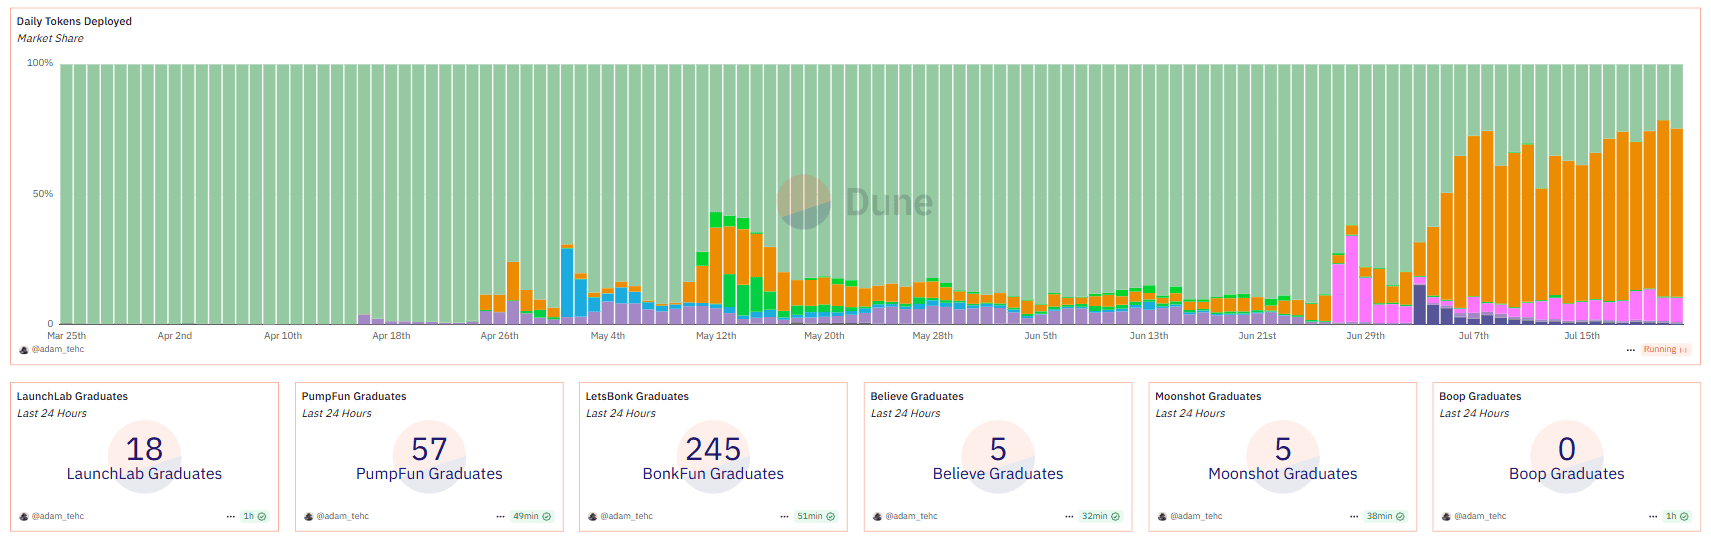
Task: Click the 57 PumpFun Graduates counter value
Action: (x=429, y=449)
